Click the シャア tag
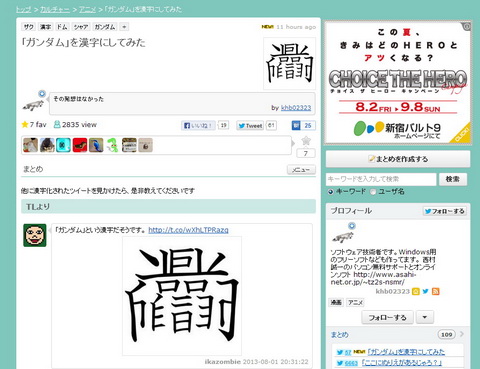 [x=81, y=27]
